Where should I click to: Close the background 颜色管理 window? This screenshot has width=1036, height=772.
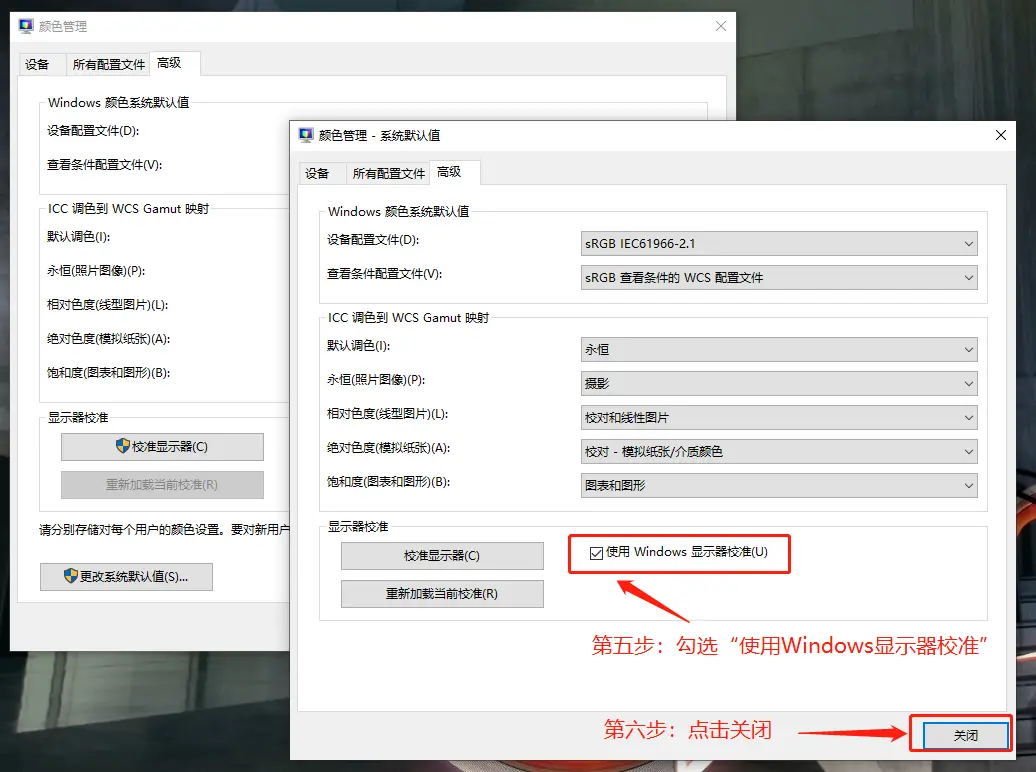click(721, 26)
